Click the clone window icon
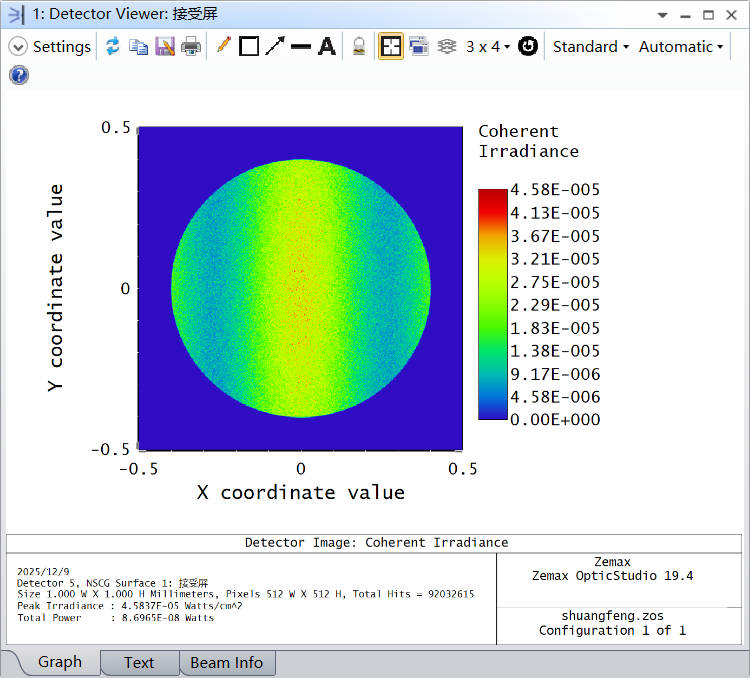 [419, 46]
